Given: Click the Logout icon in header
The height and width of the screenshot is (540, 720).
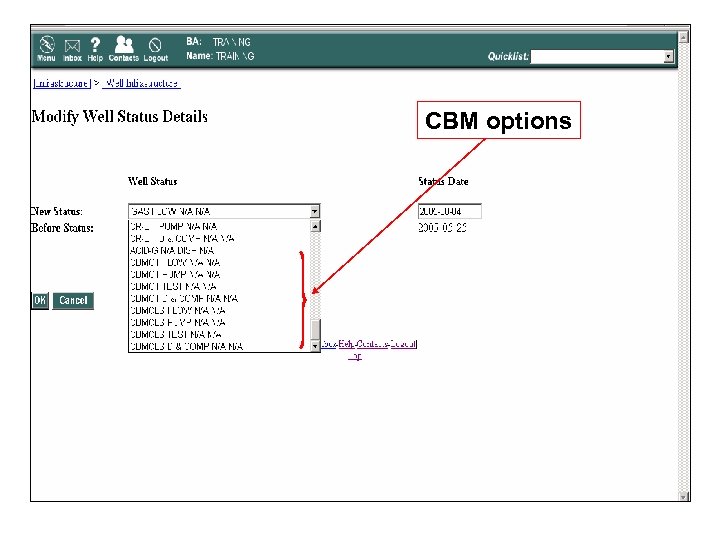Looking at the screenshot, I should coord(156,50).
